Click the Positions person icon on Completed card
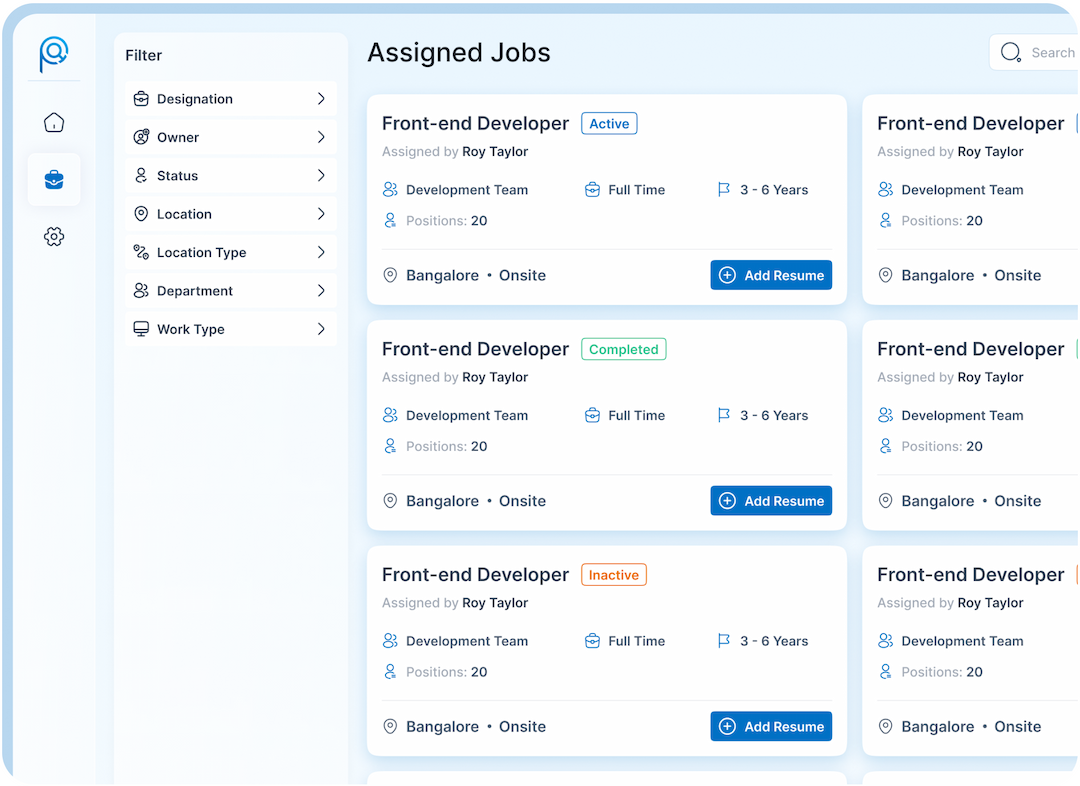Screen dimensions: 1080x786 [391, 446]
